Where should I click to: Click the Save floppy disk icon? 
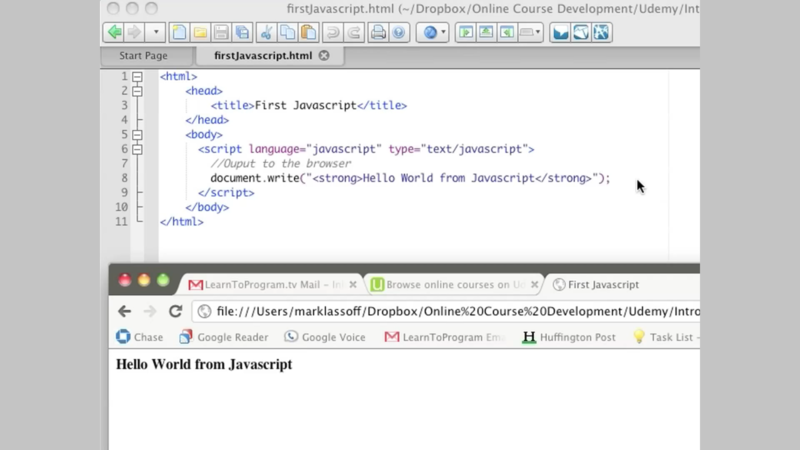point(221,32)
